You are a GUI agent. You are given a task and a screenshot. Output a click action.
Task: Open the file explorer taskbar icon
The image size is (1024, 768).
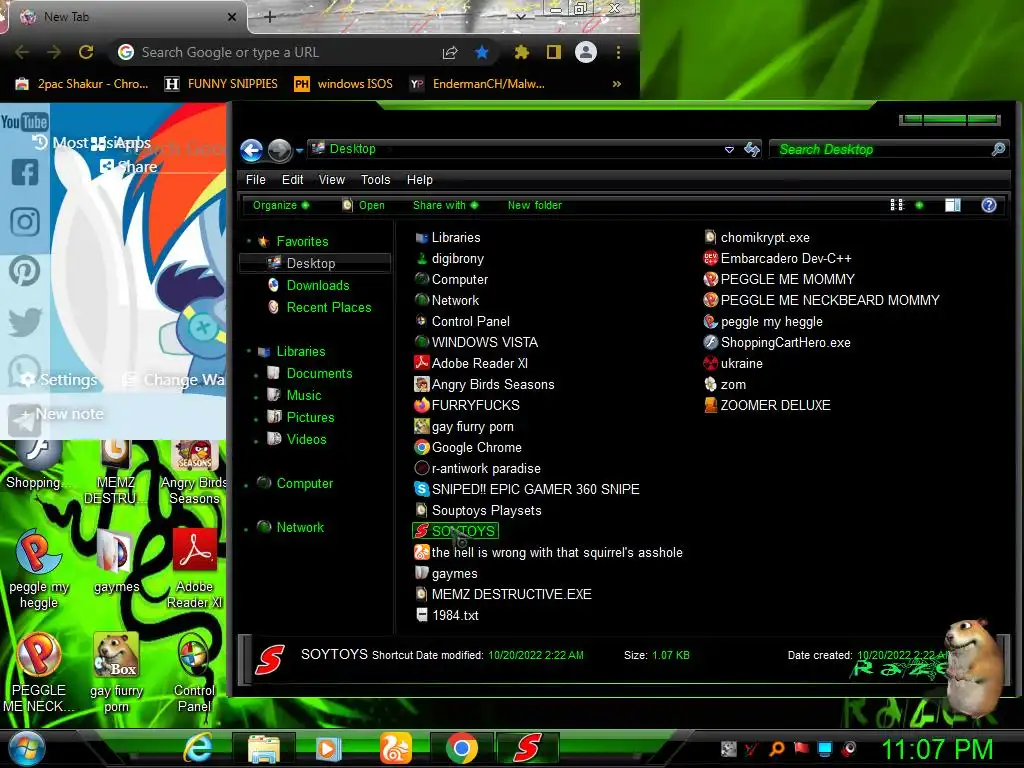(264, 748)
